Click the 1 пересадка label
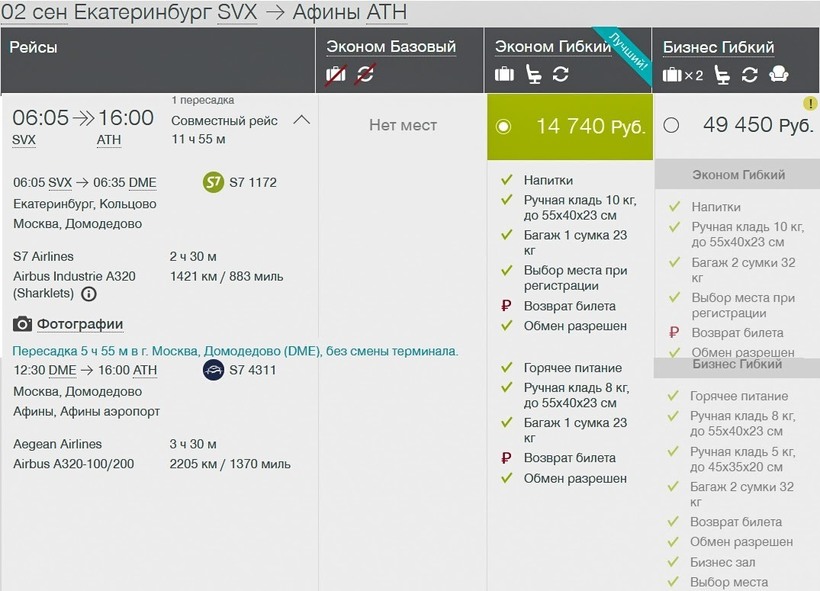This screenshot has height=591, width=820. (x=203, y=100)
